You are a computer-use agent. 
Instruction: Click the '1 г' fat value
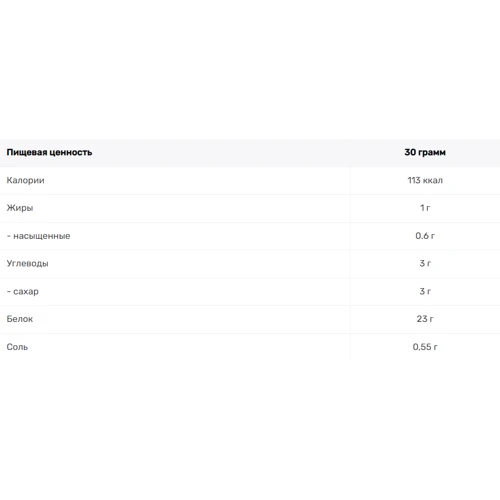coord(425,208)
